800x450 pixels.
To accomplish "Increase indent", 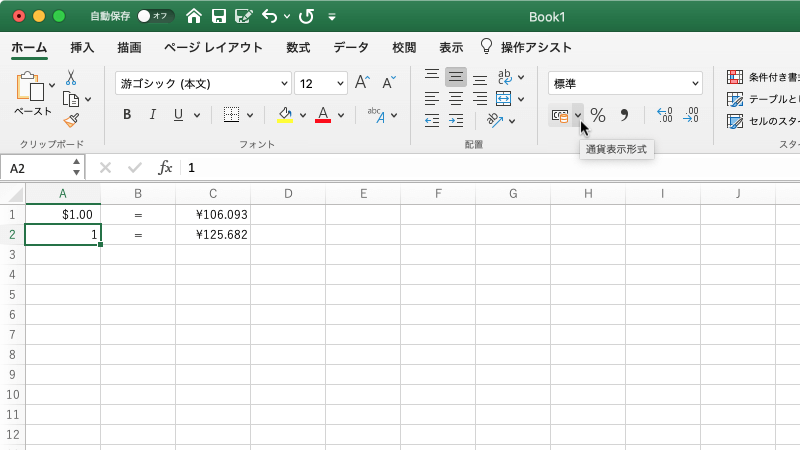I will click(x=456, y=121).
